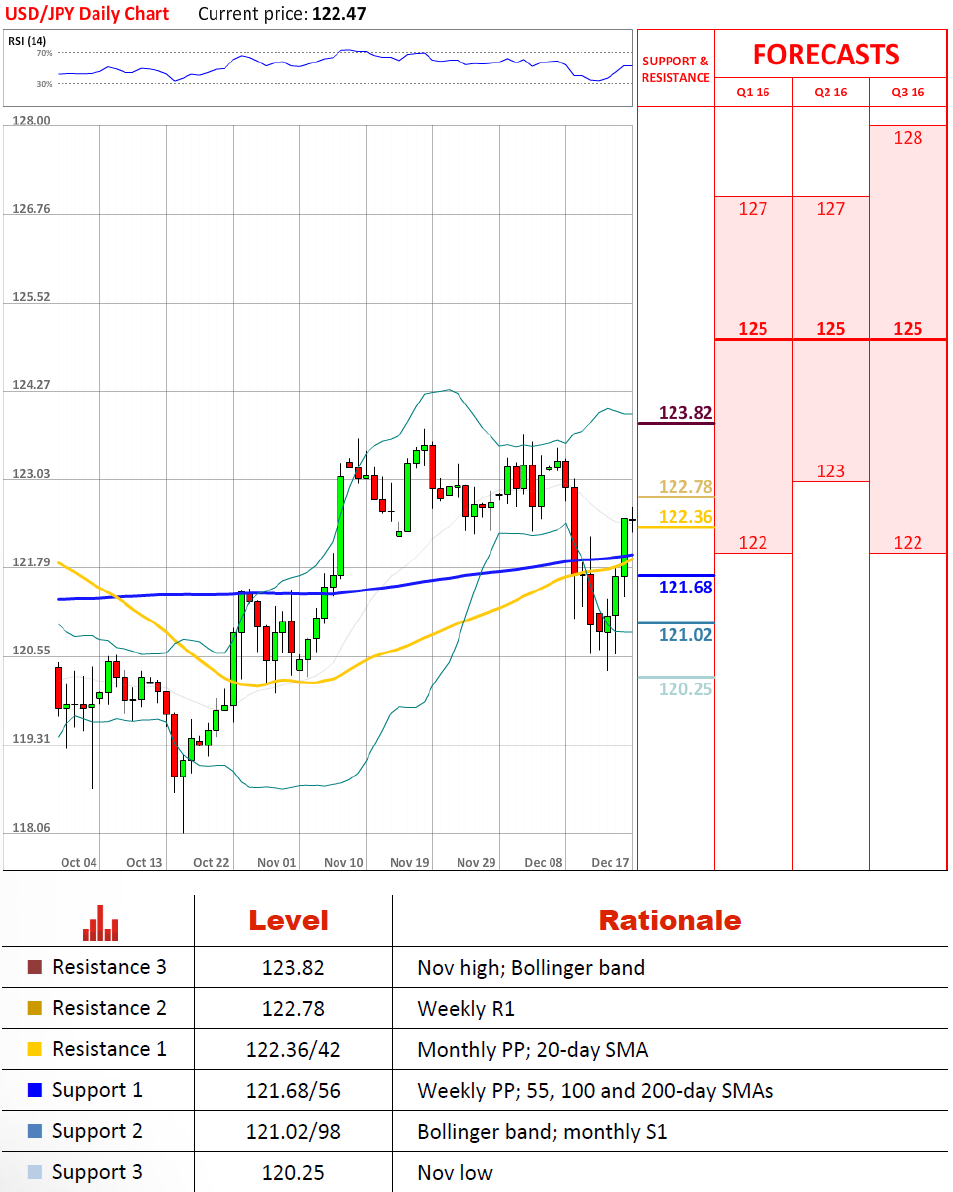Click the Dec 08 date axis label
Viewport: 953px width, 1192px height.
543,863
